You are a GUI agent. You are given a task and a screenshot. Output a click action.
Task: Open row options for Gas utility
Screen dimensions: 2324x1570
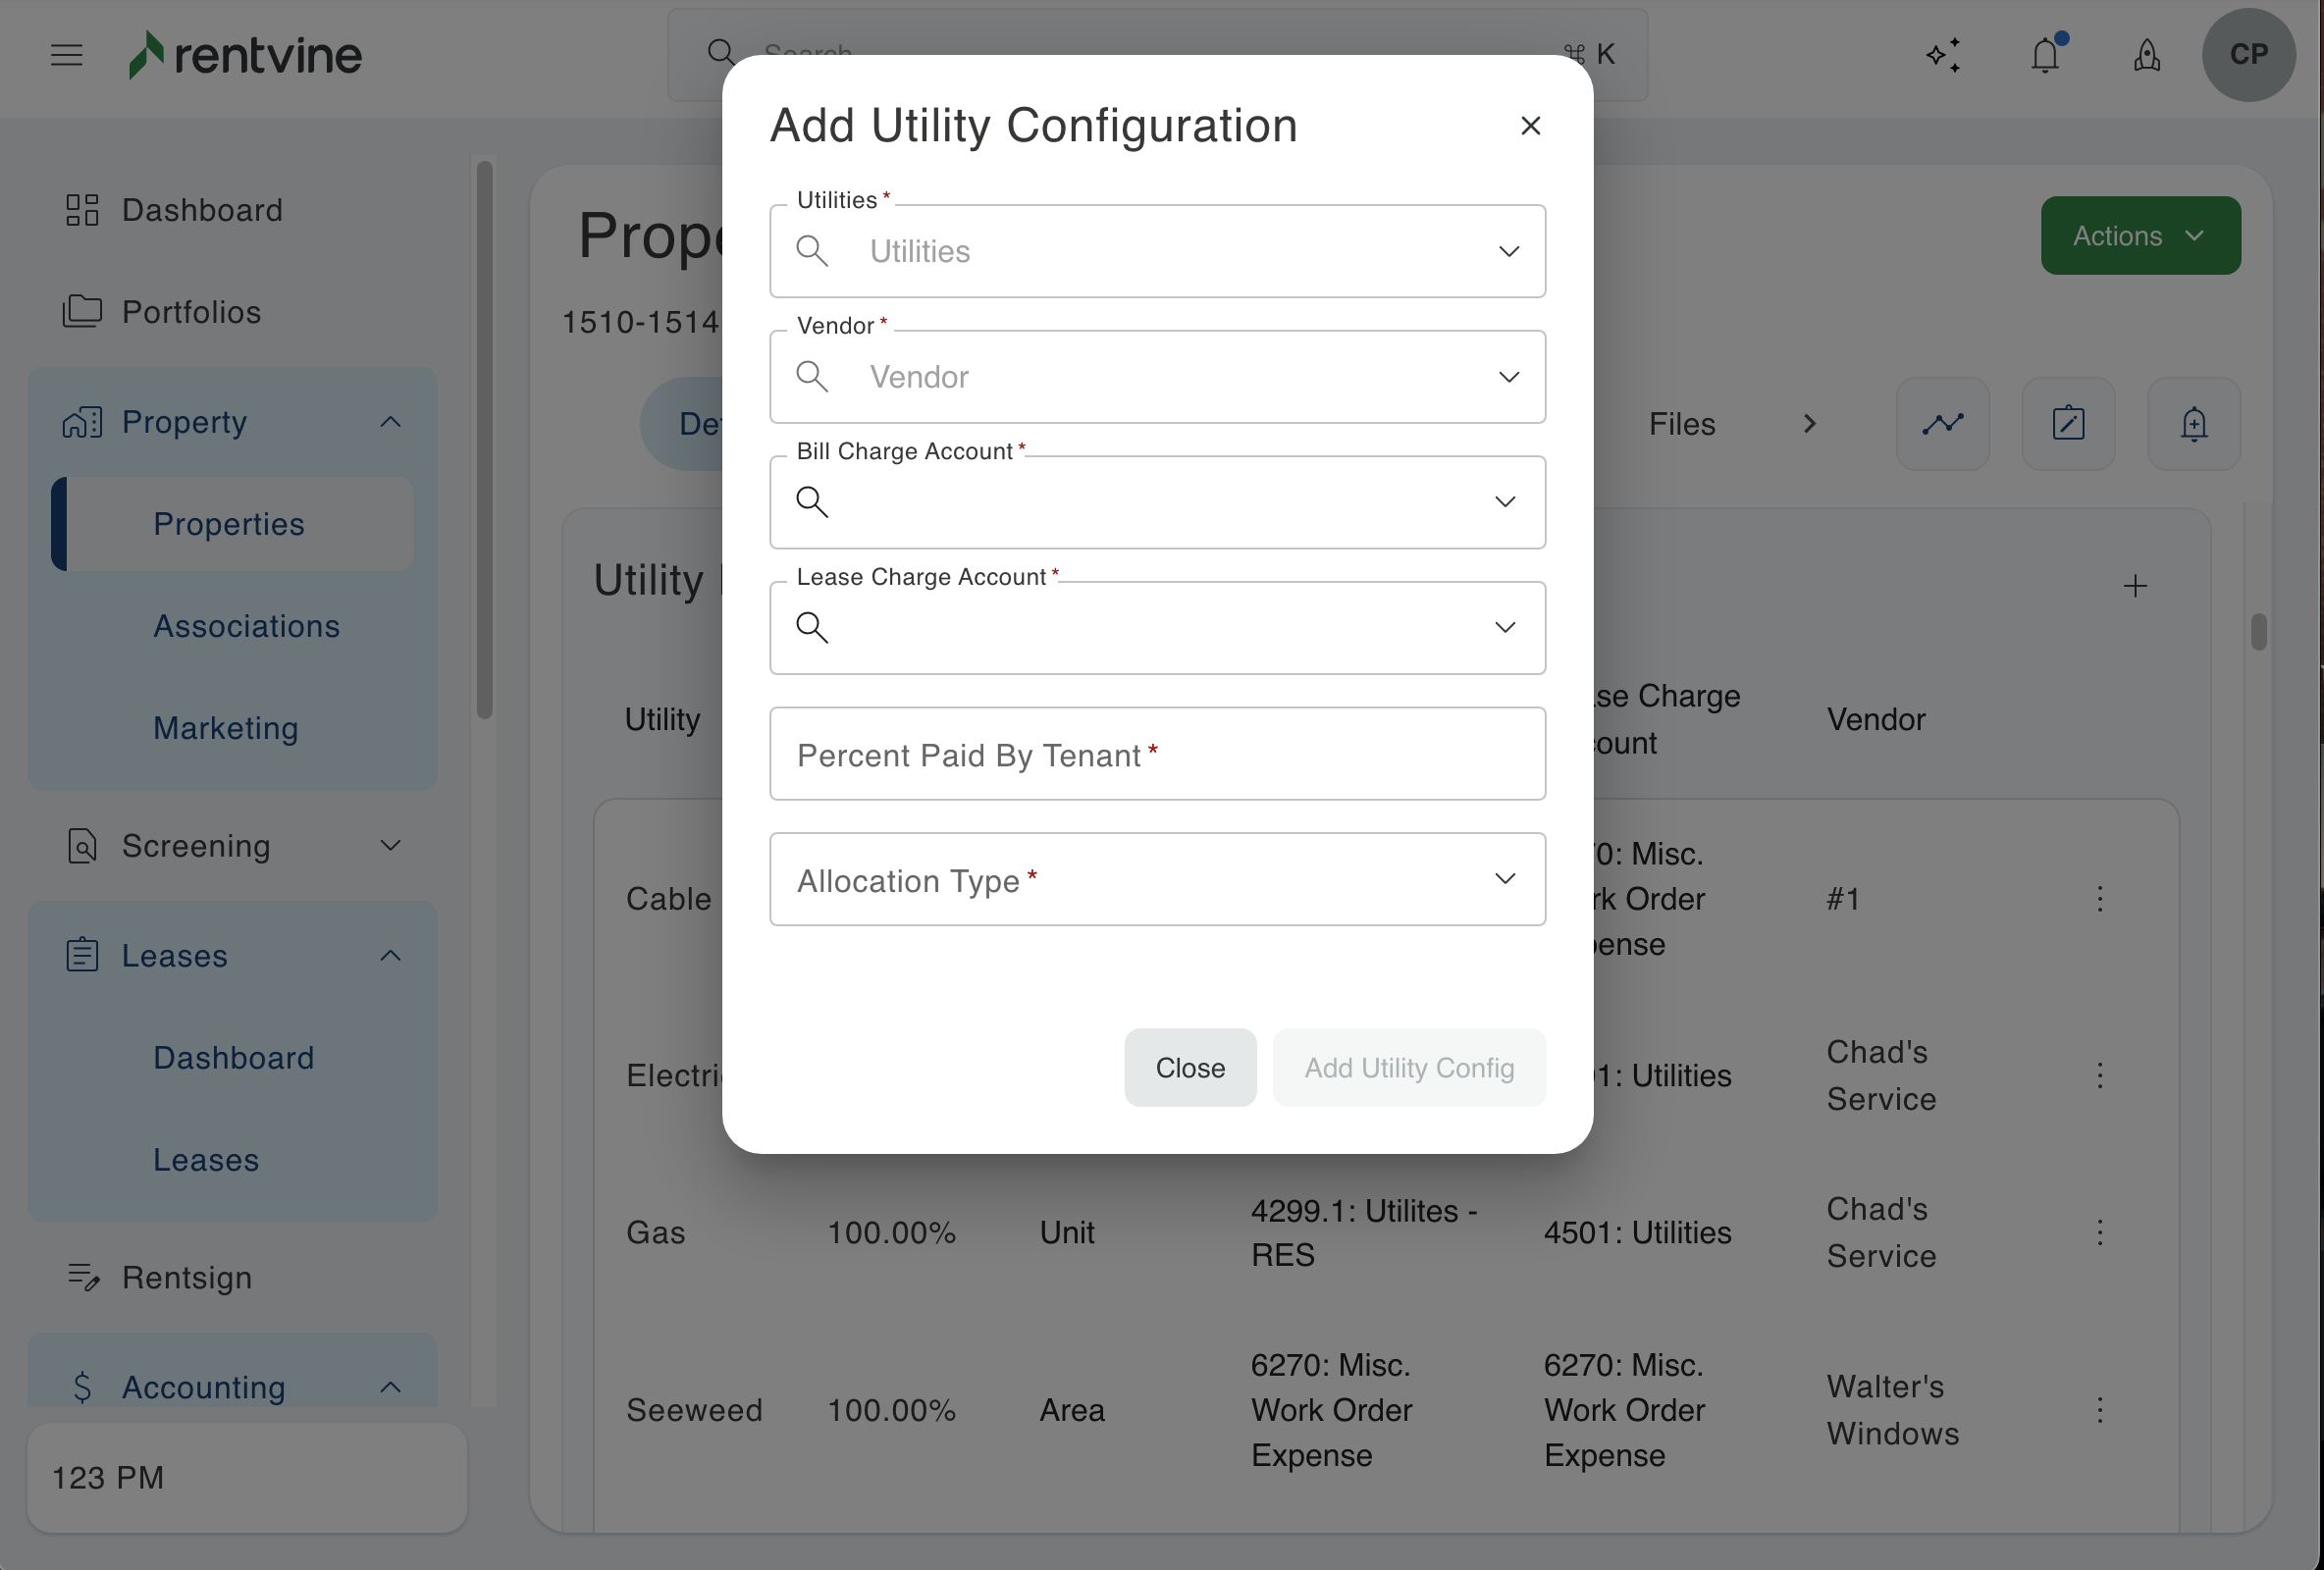(x=2099, y=1233)
